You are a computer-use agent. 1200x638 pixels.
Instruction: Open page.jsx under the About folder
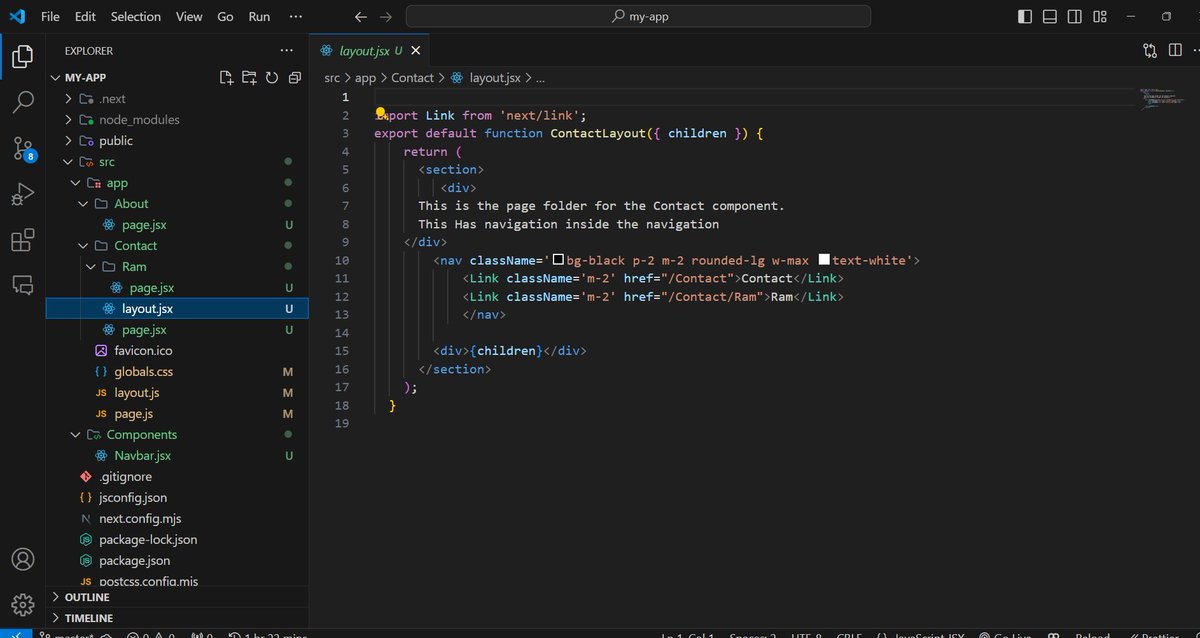[x=143, y=225]
